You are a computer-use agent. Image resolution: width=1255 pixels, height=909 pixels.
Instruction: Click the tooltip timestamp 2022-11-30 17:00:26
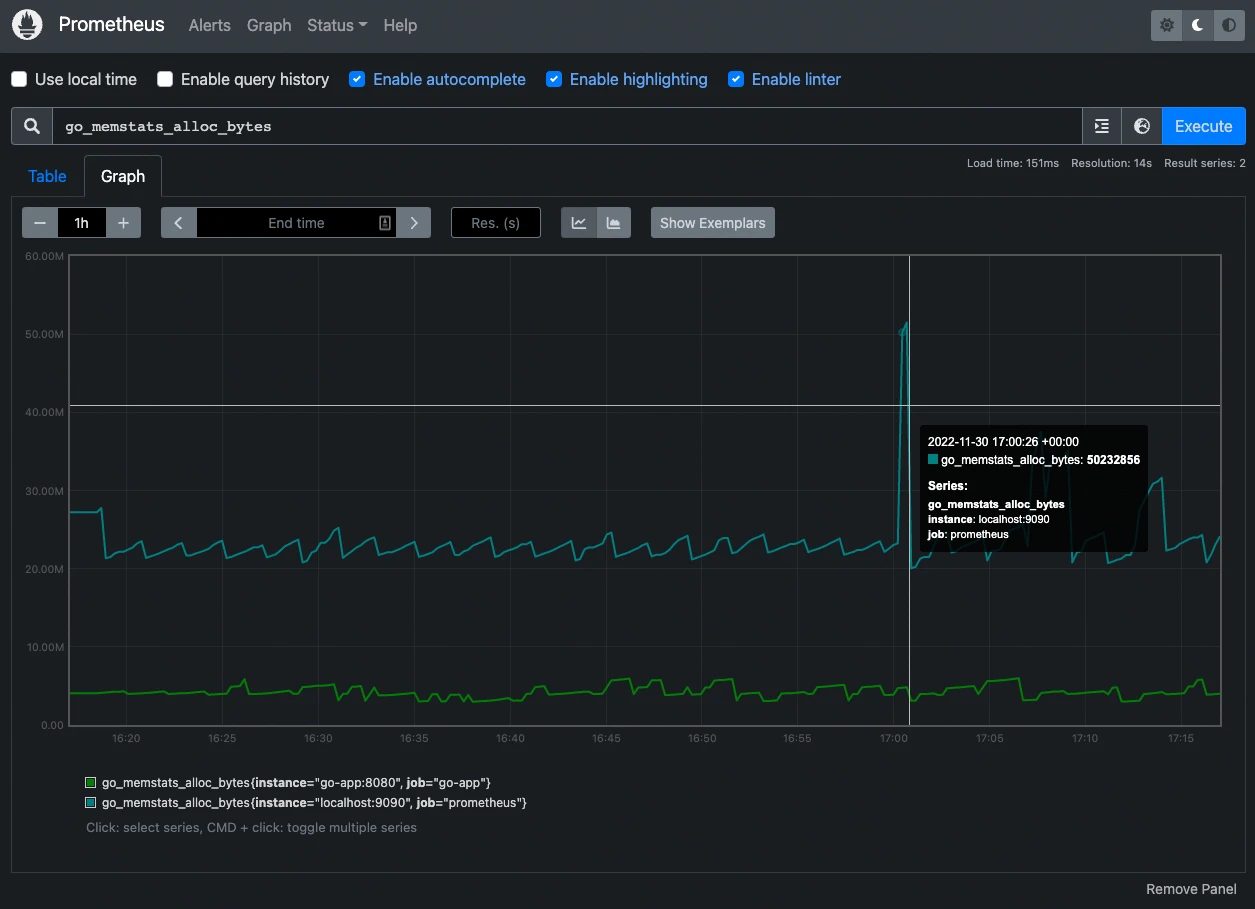click(x=1003, y=441)
